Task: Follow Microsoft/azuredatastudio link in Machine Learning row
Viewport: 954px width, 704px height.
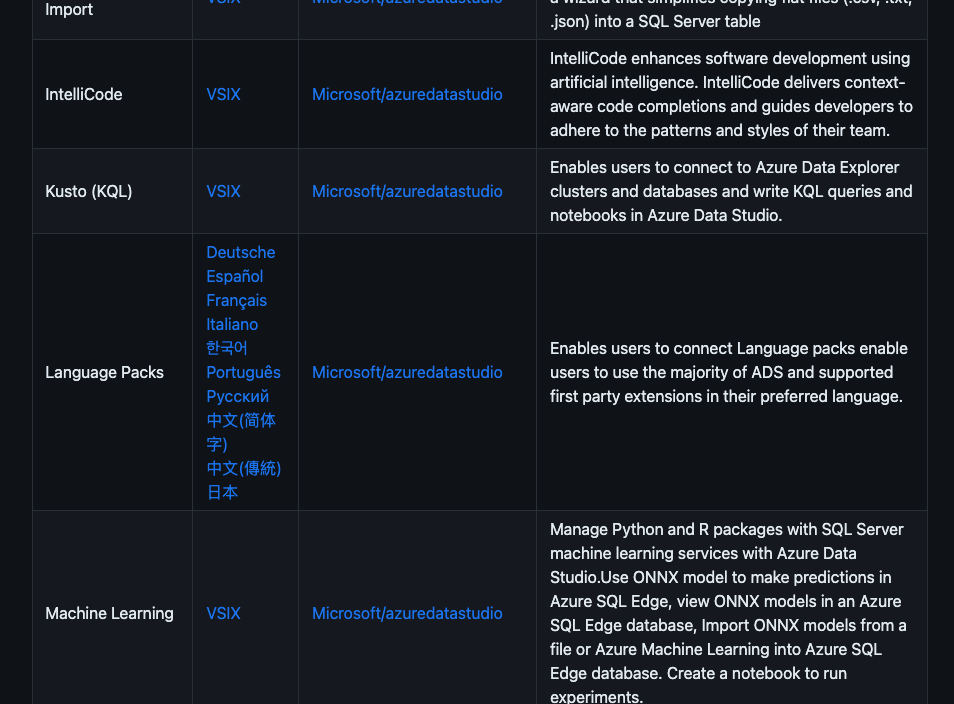Action: point(407,613)
